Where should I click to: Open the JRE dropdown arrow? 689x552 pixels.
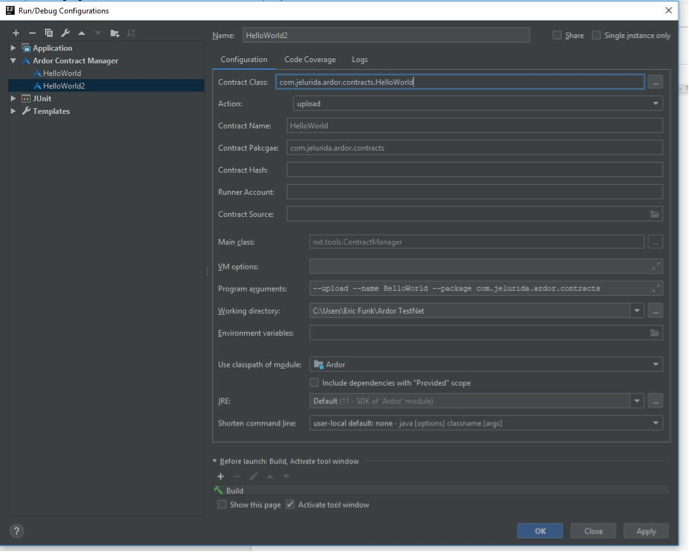pyautogui.click(x=637, y=401)
